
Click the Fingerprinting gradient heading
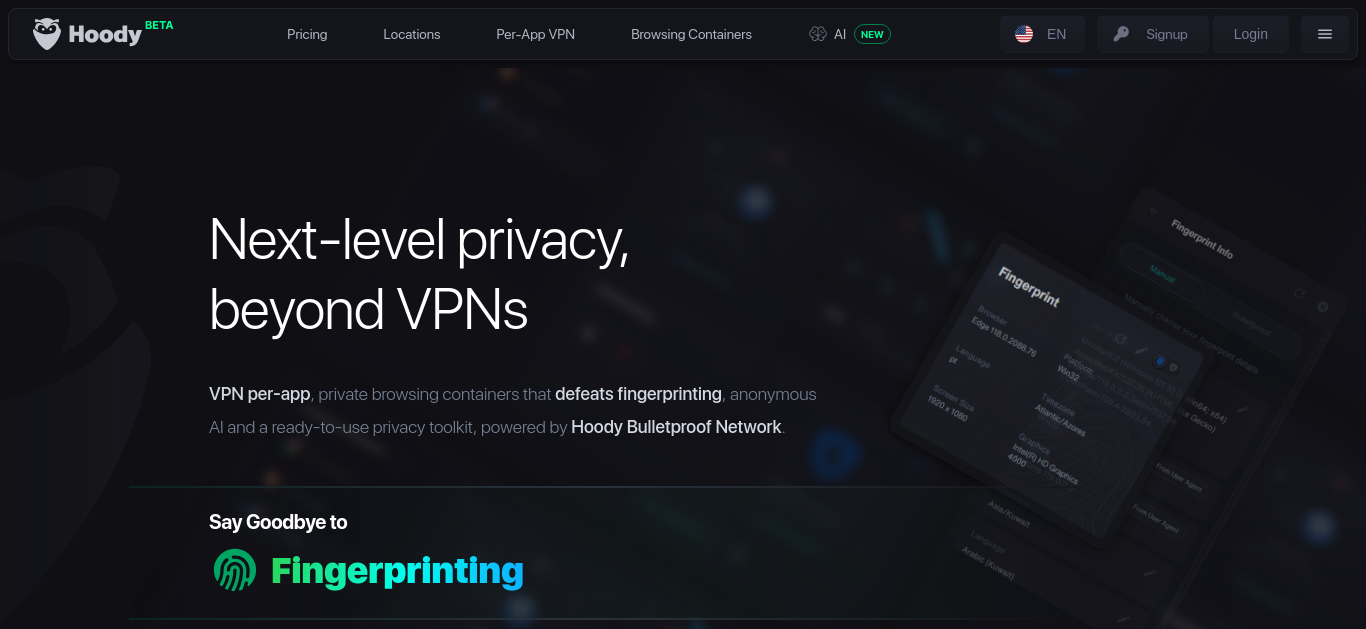pyautogui.click(x=398, y=571)
